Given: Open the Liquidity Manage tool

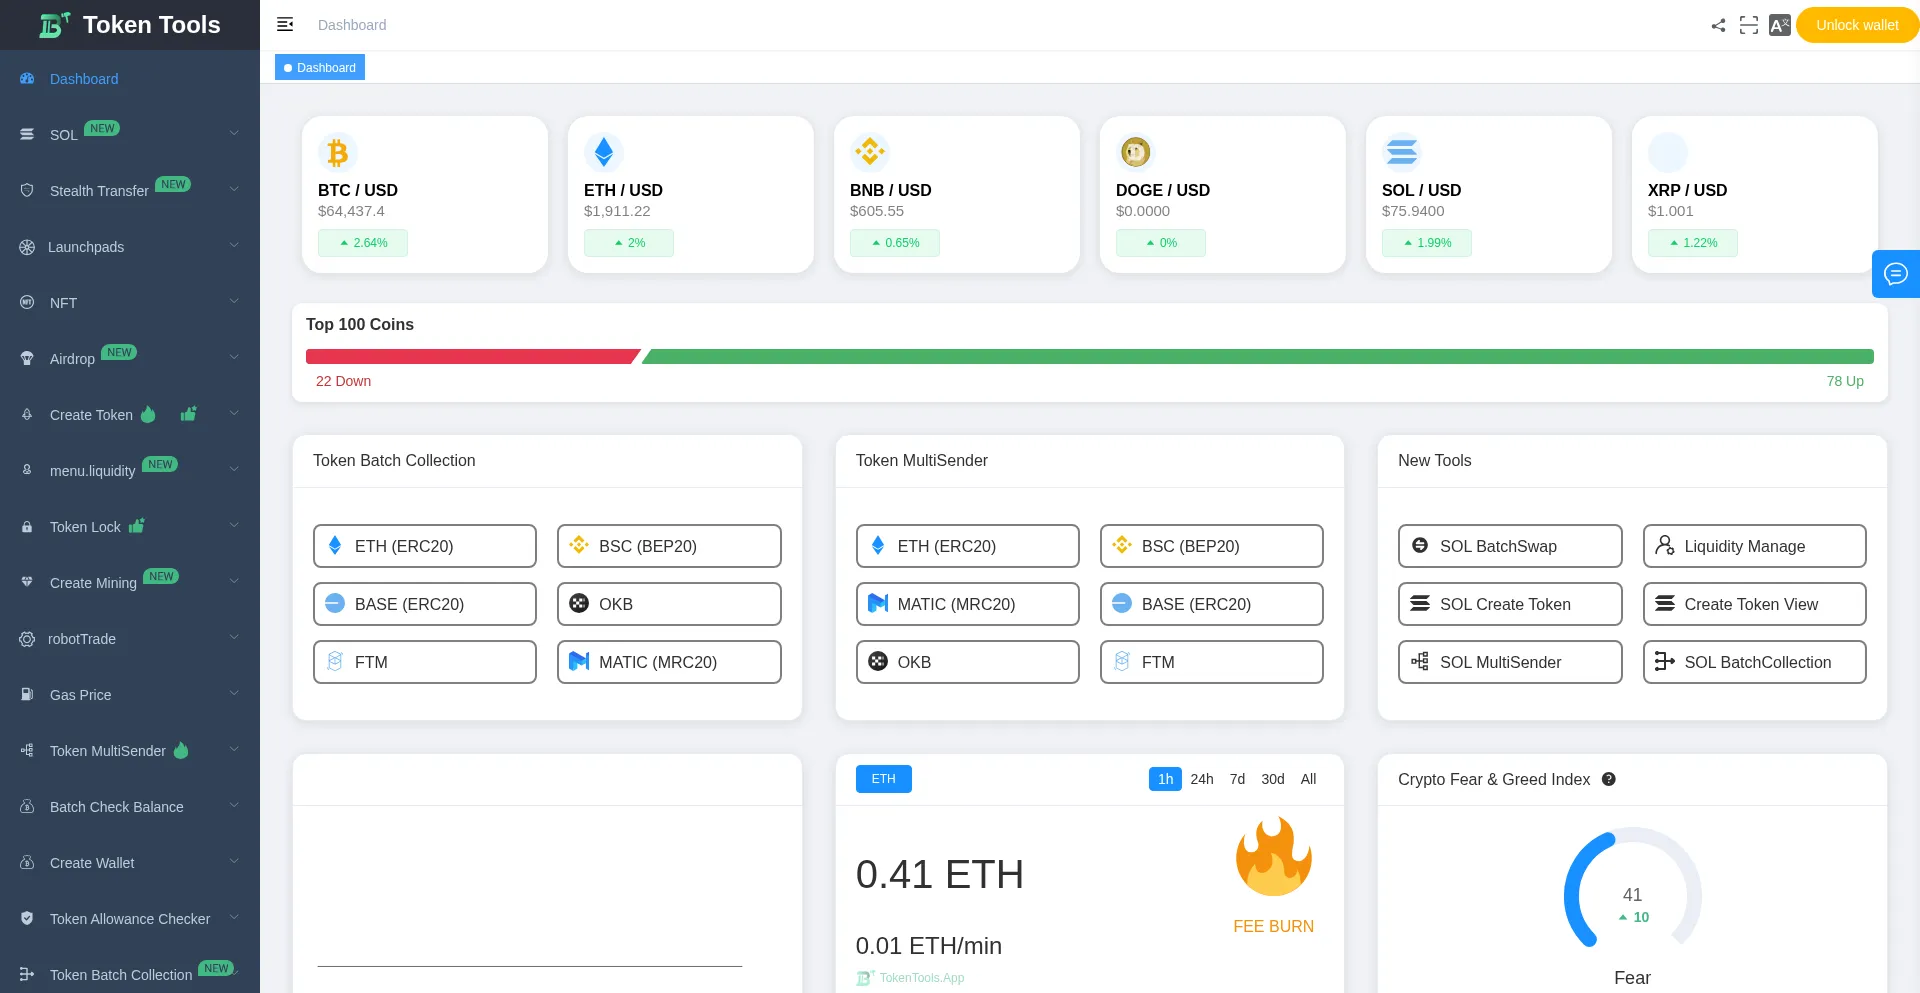Looking at the screenshot, I should point(1755,546).
